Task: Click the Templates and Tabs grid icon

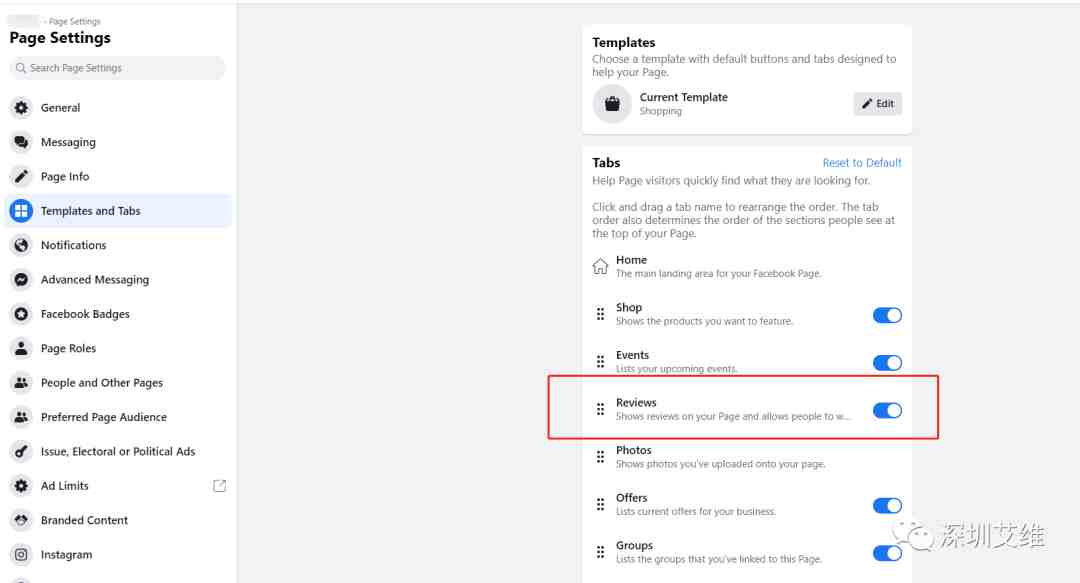Action: click(x=21, y=211)
